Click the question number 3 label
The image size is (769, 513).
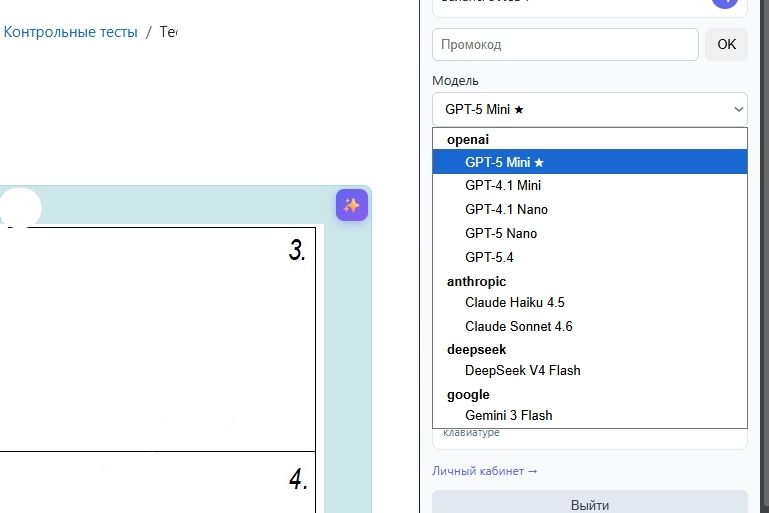pyautogui.click(x=297, y=250)
